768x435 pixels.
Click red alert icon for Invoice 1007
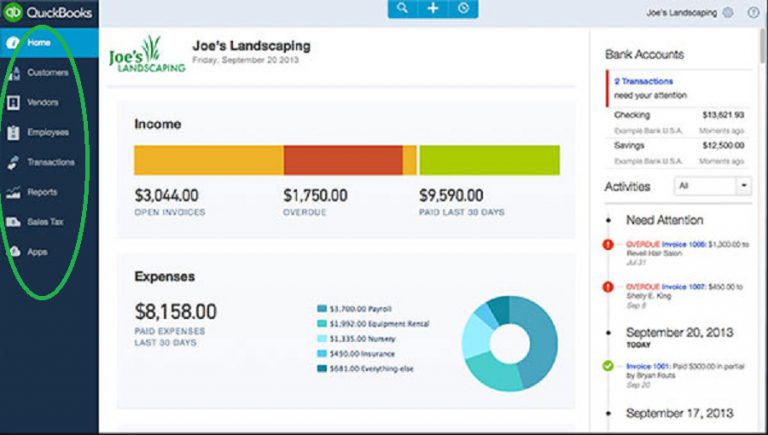(x=608, y=287)
